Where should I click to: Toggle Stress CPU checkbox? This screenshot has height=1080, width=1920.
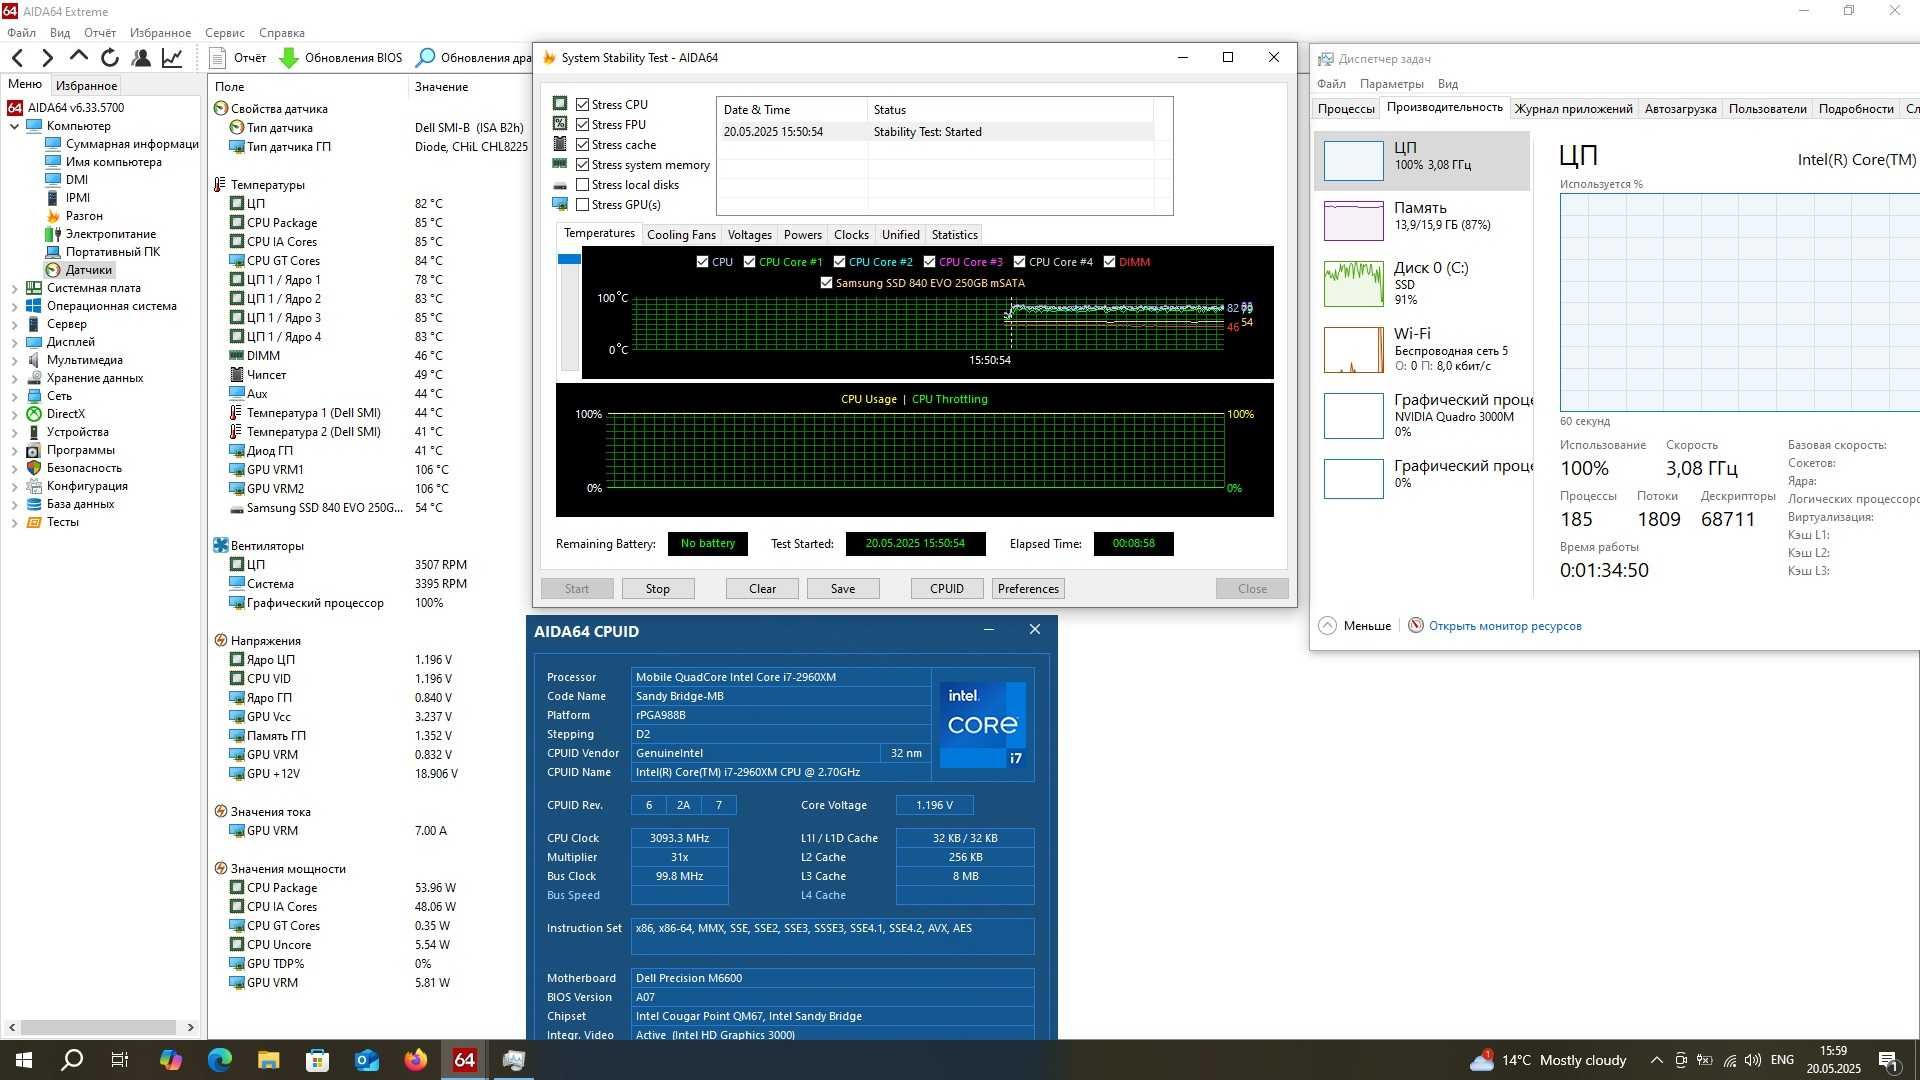pyautogui.click(x=582, y=104)
